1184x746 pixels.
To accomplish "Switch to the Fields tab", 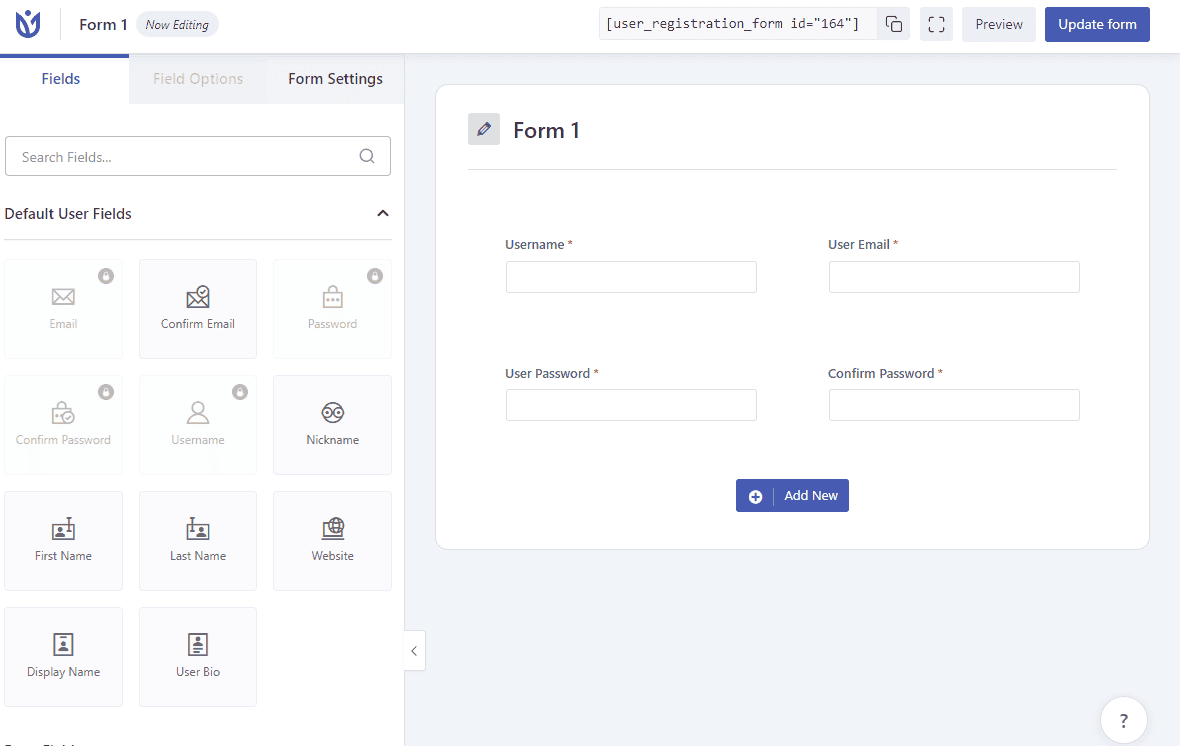I will [60, 78].
